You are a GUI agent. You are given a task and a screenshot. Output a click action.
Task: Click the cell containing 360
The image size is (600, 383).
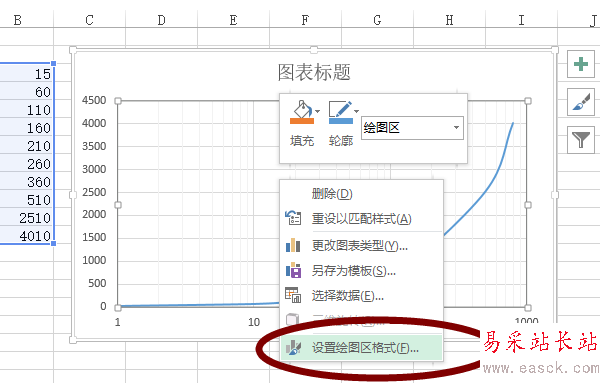pyautogui.click(x=27, y=181)
